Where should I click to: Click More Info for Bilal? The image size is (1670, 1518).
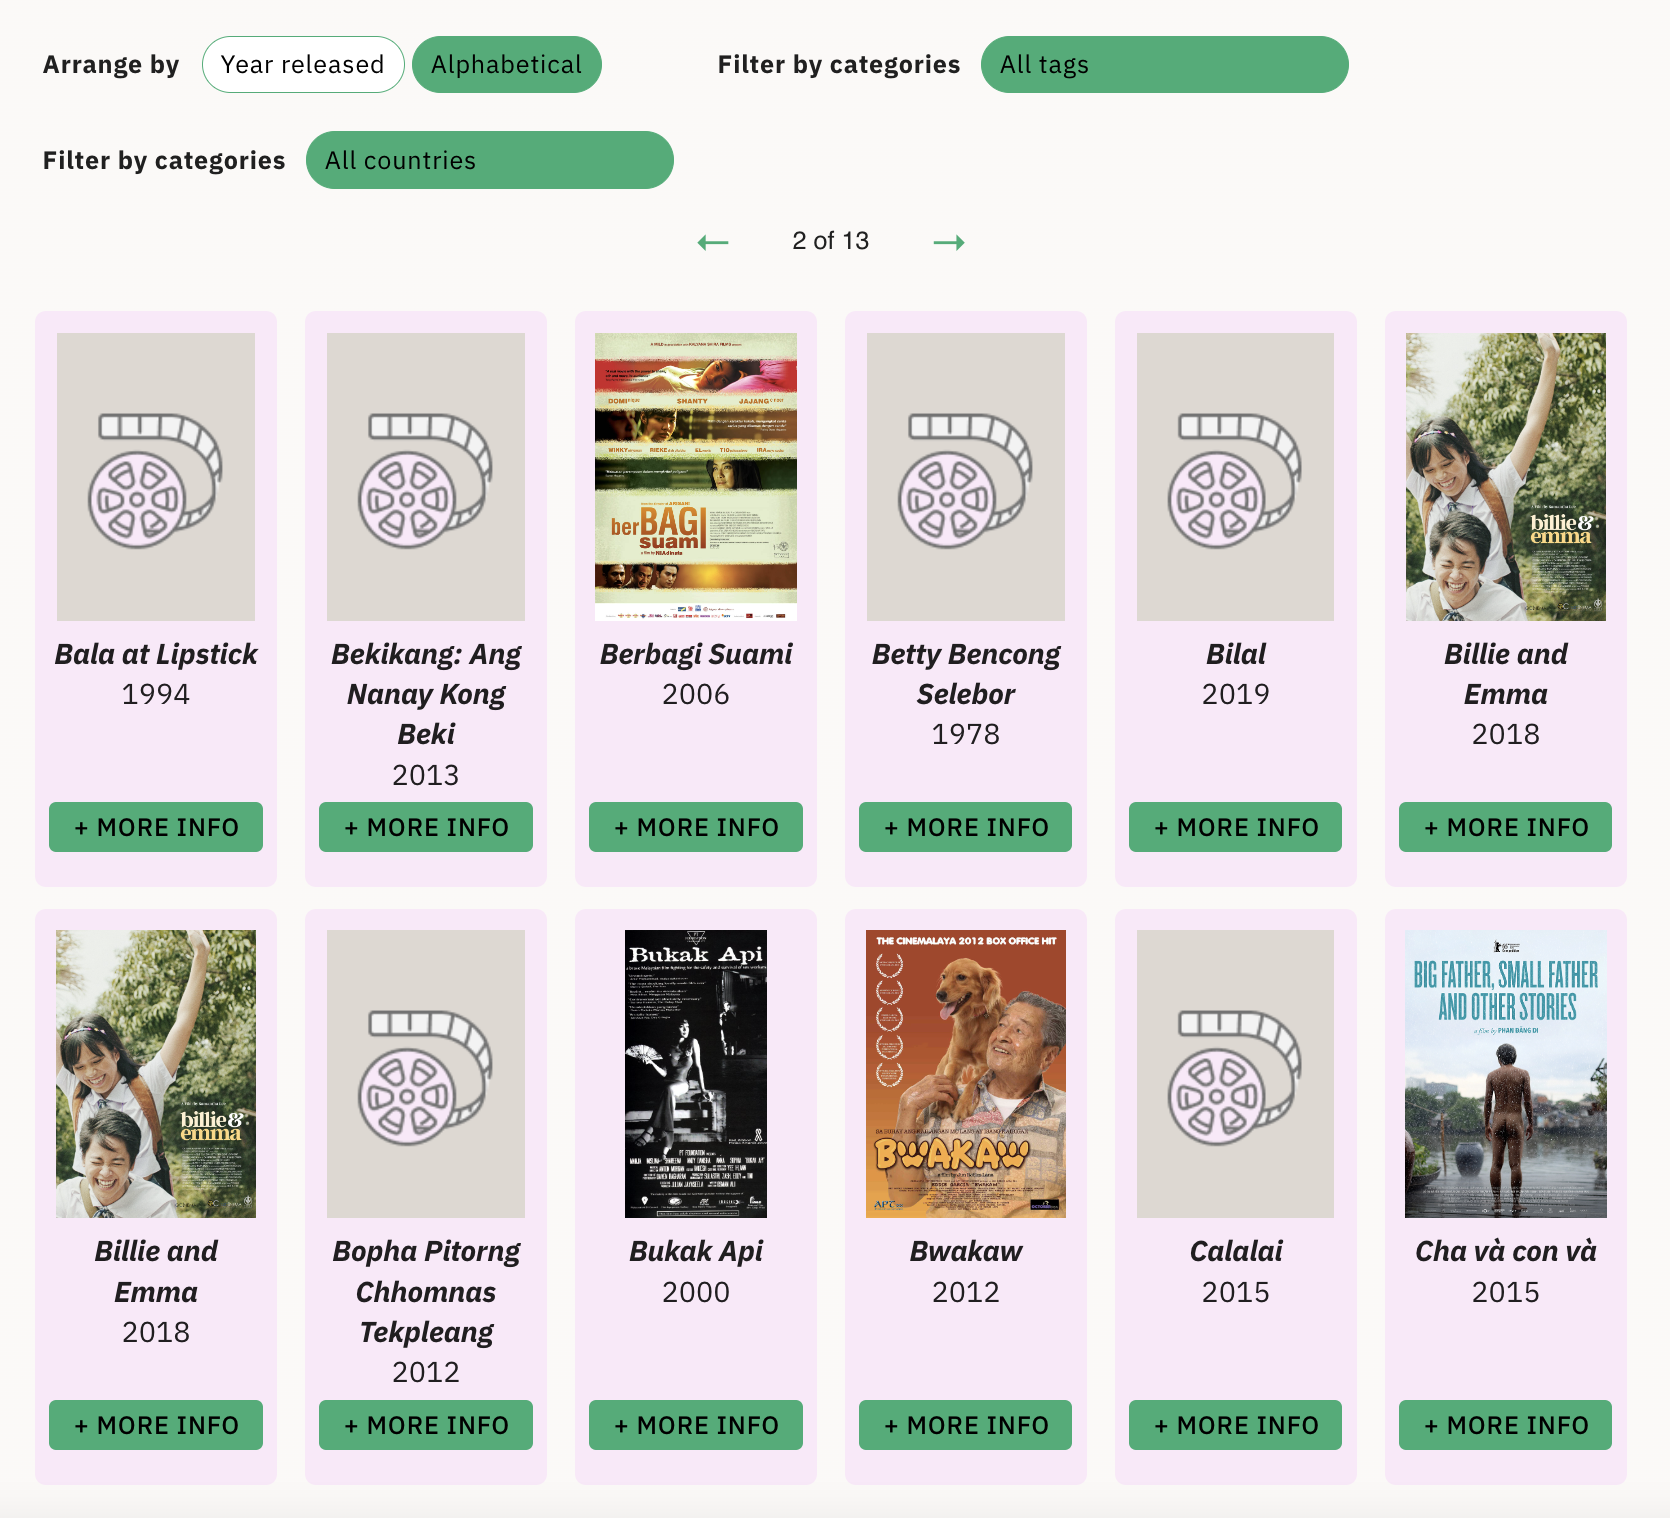coord(1236,827)
